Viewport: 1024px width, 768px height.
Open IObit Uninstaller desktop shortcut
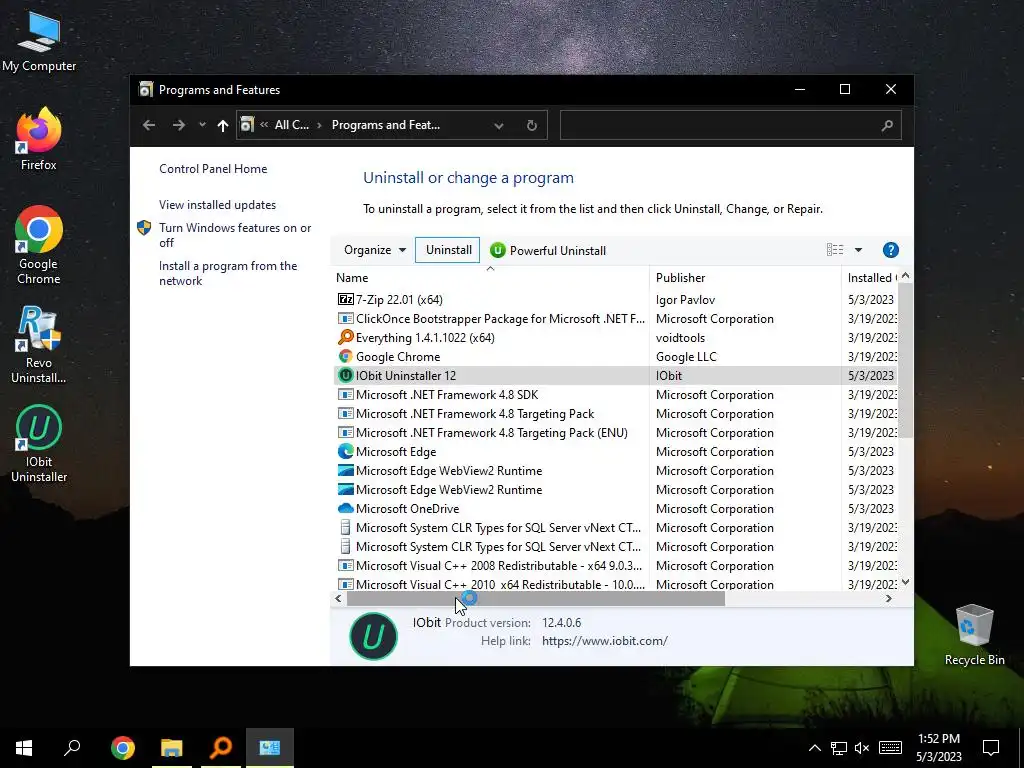(39, 443)
